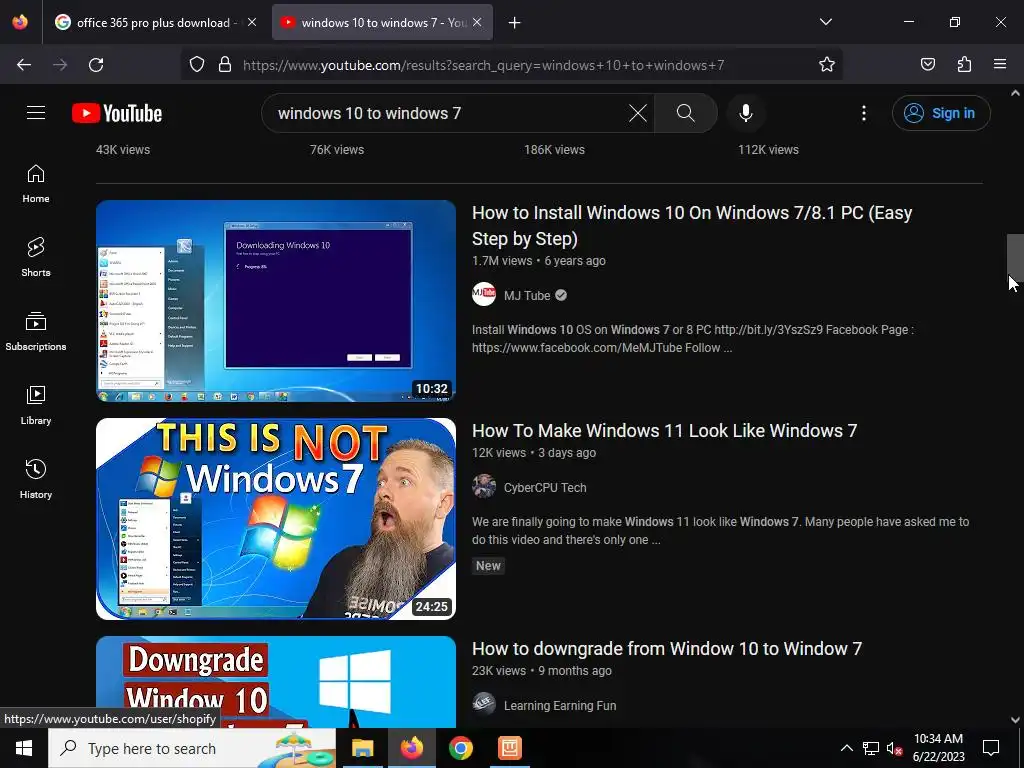Click the 23K views • 9 months ago text
This screenshot has height=768, width=1024.
click(542, 671)
